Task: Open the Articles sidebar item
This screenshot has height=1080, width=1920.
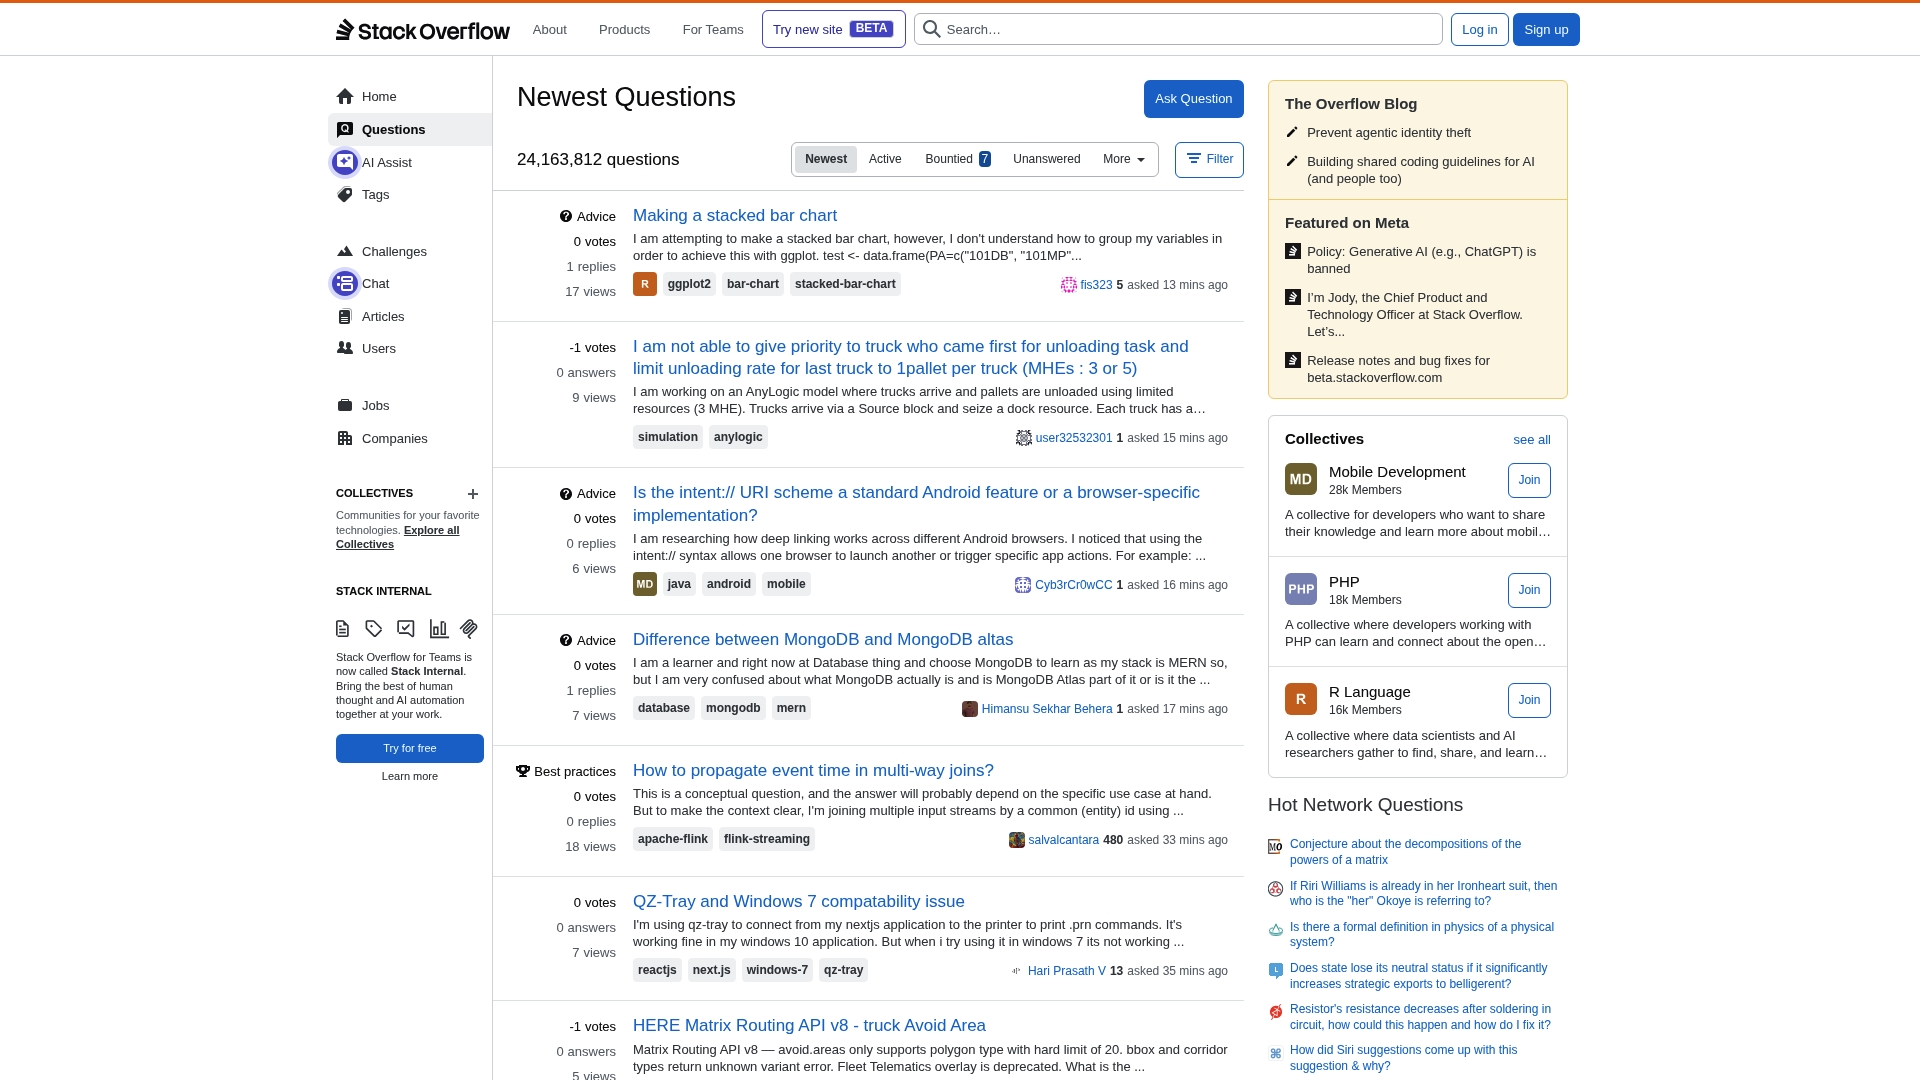Action: 382,317
